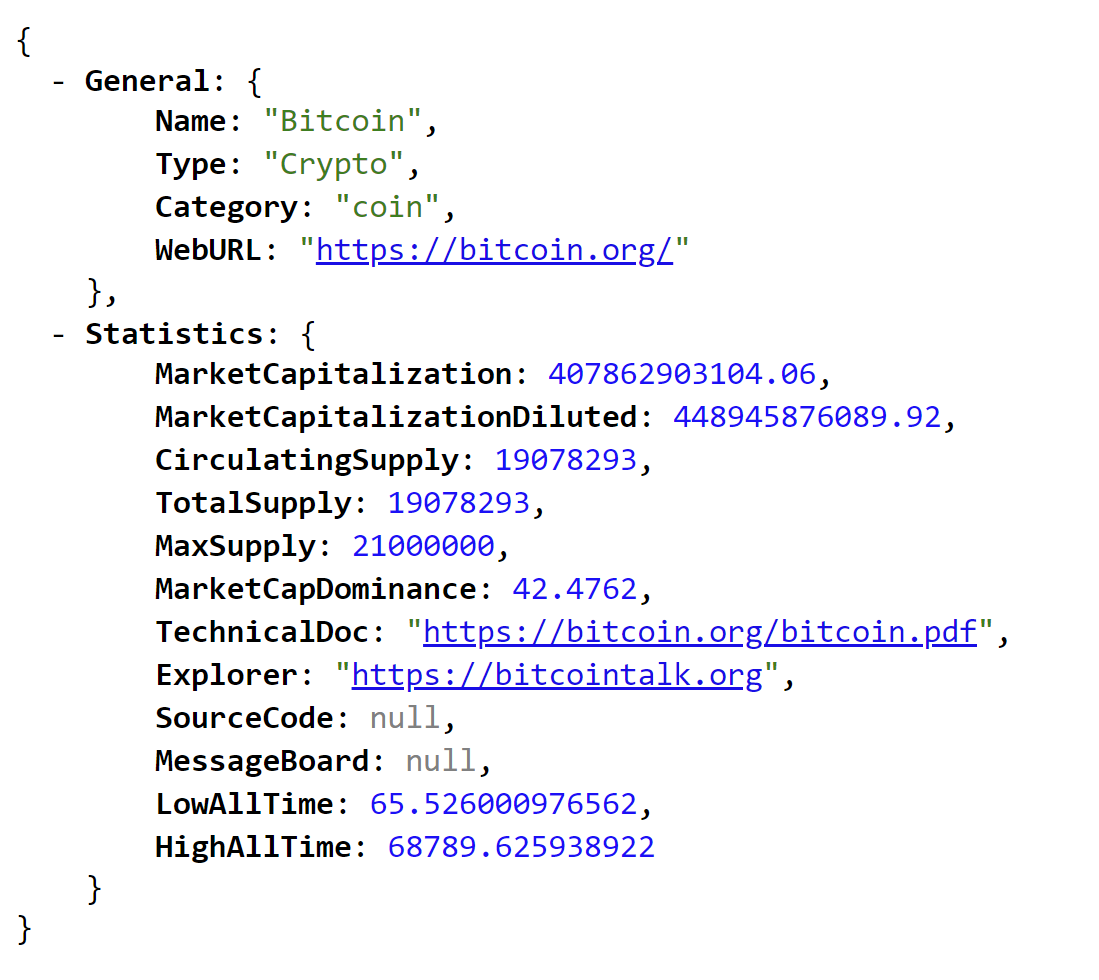This screenshot has width=1099, height=980.
Task: Select the "coin" Category value
Action: (388, 207)
